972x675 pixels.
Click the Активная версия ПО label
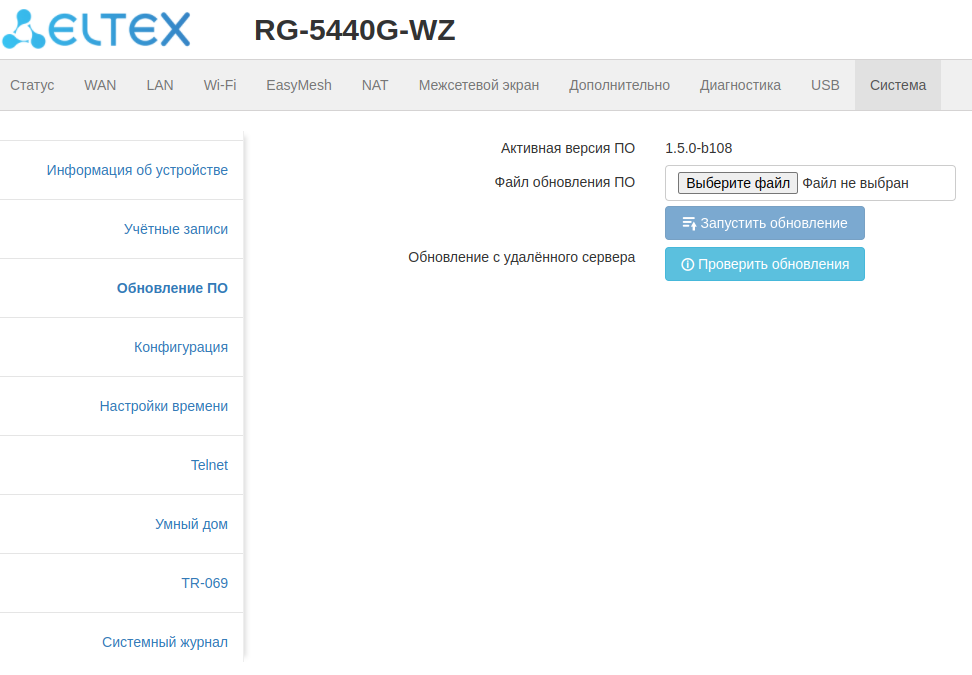click(568, 148)
